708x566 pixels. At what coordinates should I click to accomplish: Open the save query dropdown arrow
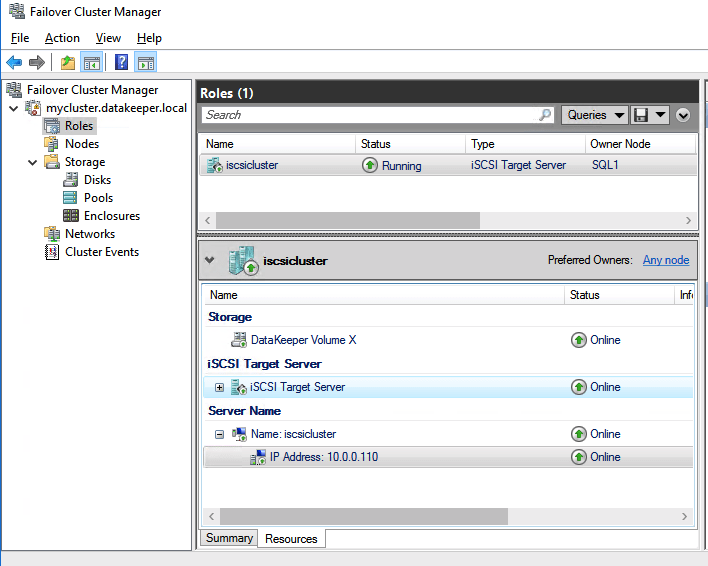662,115
